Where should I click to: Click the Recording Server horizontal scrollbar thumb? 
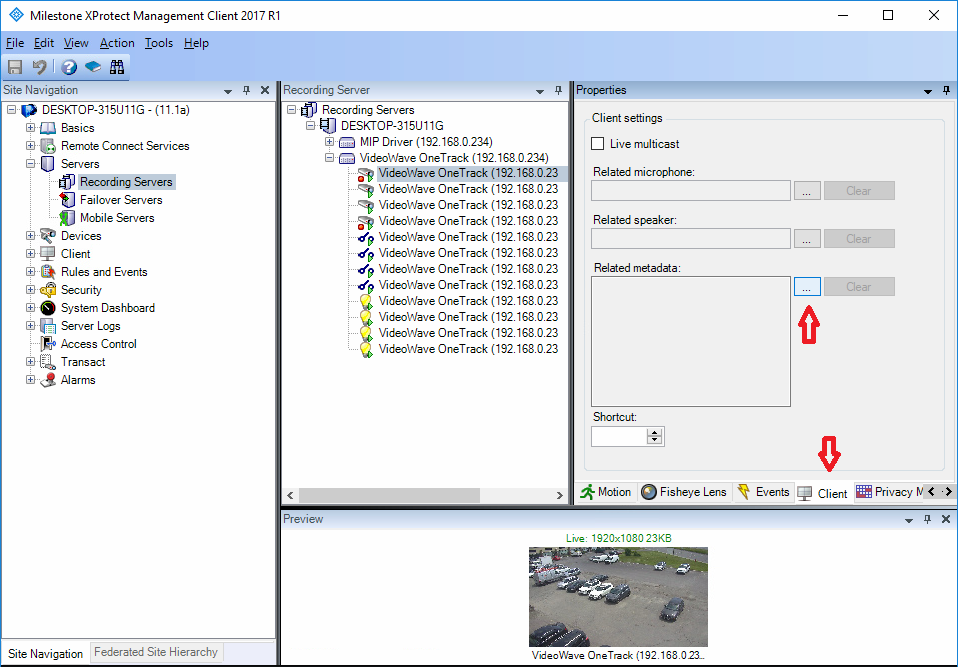[x=389, y=495]
